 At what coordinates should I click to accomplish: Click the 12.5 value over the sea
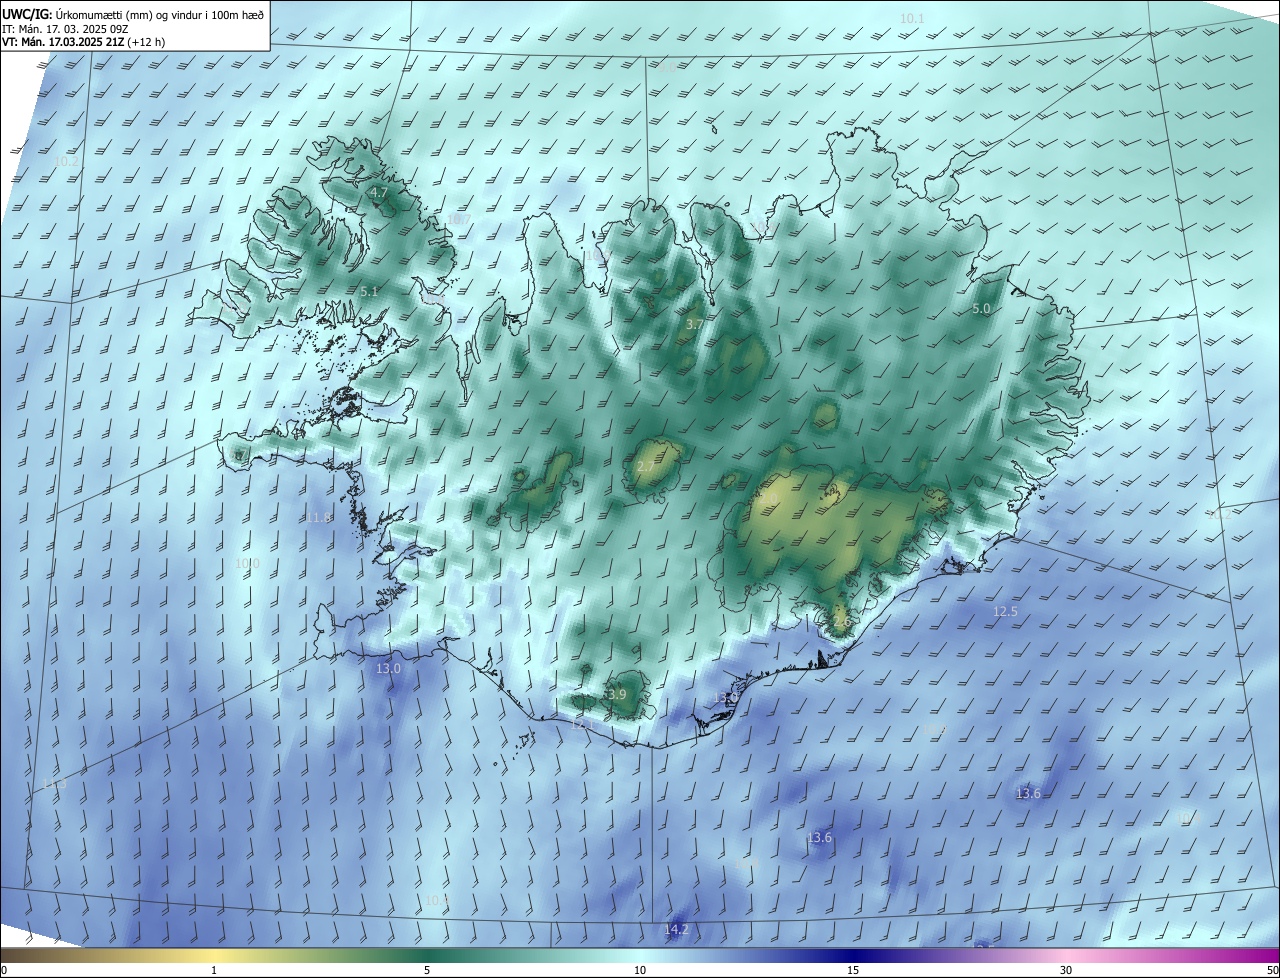(x=1005, y=611)
